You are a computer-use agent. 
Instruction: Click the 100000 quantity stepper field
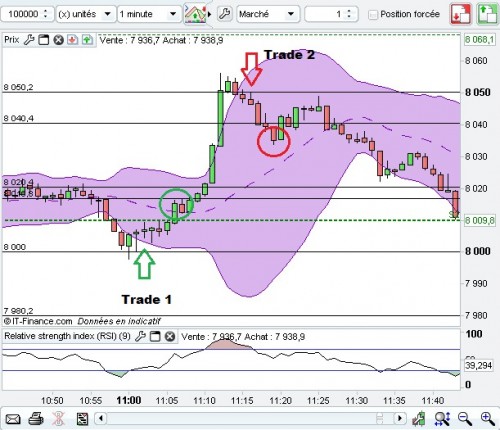point(27,14)
